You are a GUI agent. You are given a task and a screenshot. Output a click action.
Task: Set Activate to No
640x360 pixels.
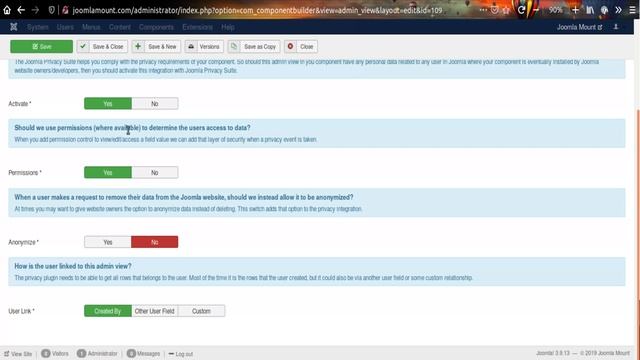(155, 104)
